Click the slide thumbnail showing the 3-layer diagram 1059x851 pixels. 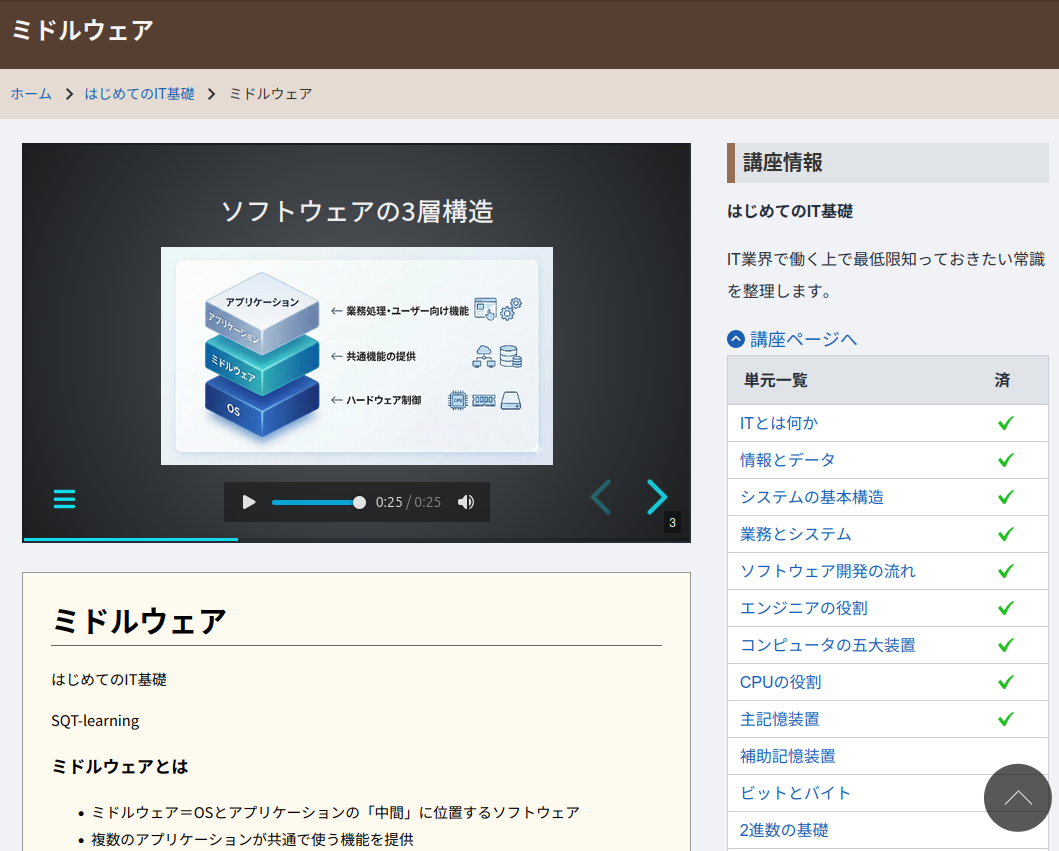pos(356,356)
